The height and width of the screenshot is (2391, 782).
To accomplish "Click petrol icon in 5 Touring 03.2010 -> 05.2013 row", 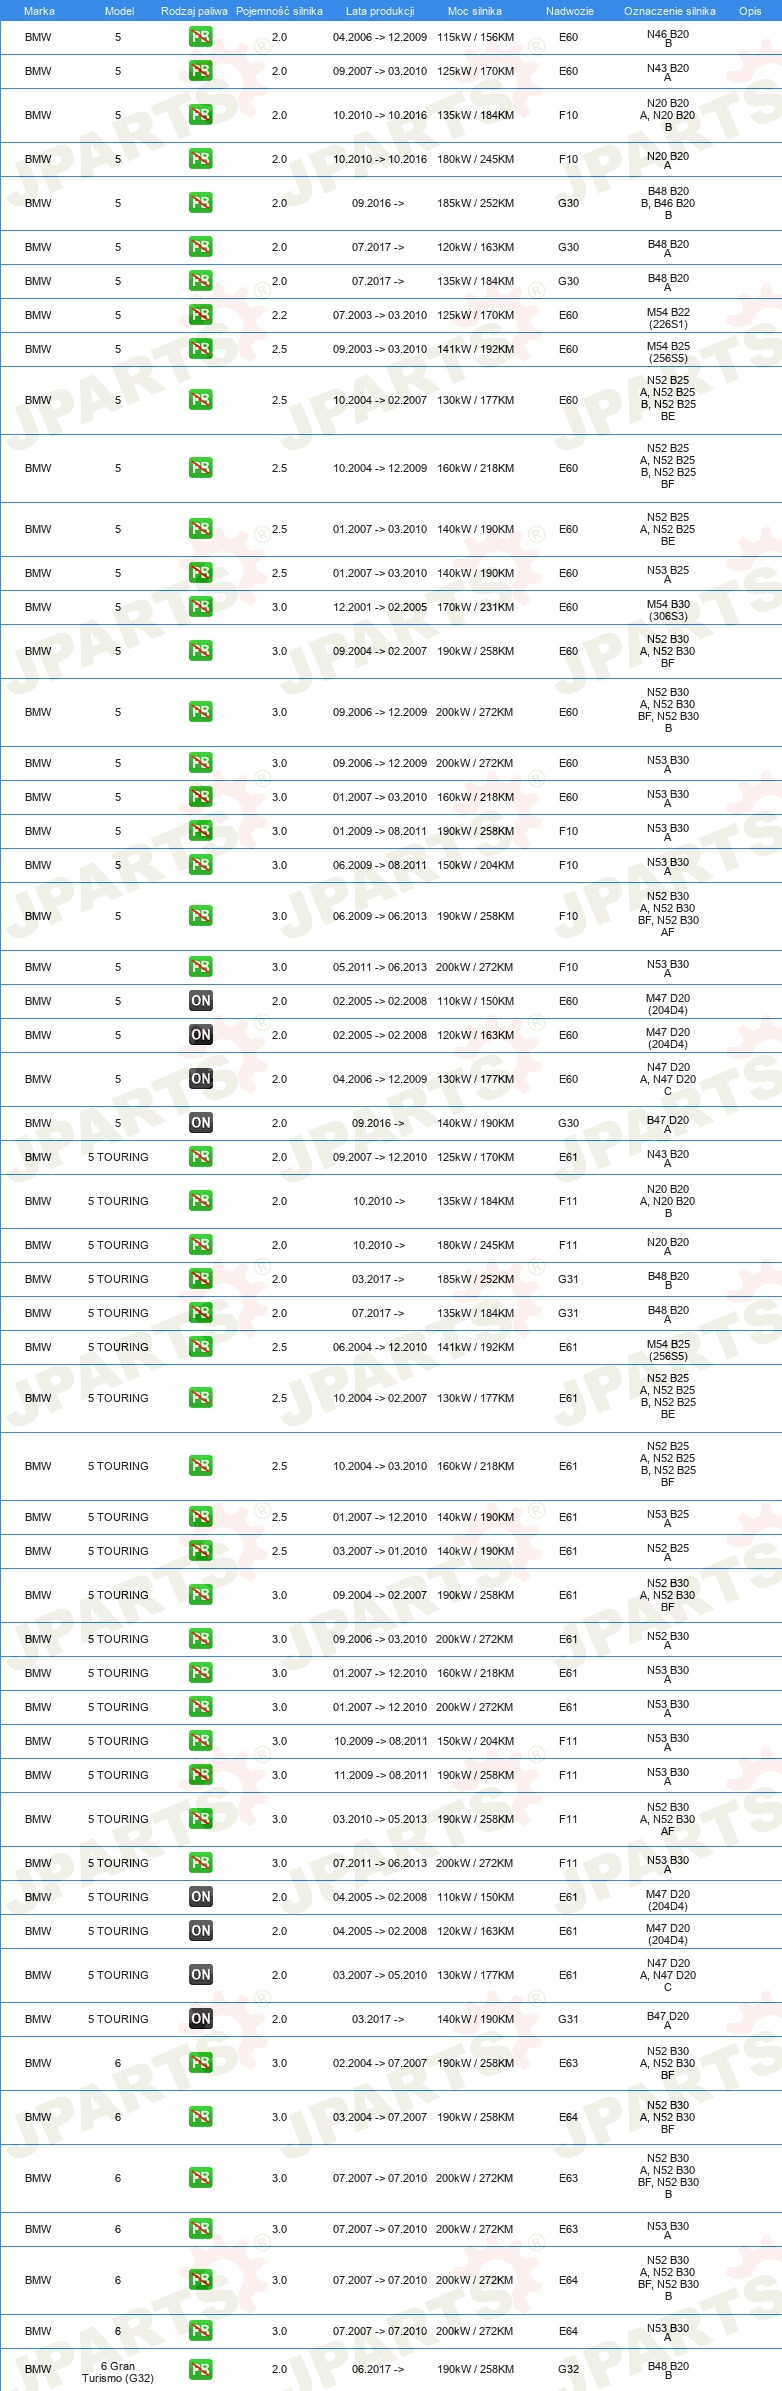I will point(201,1819).
